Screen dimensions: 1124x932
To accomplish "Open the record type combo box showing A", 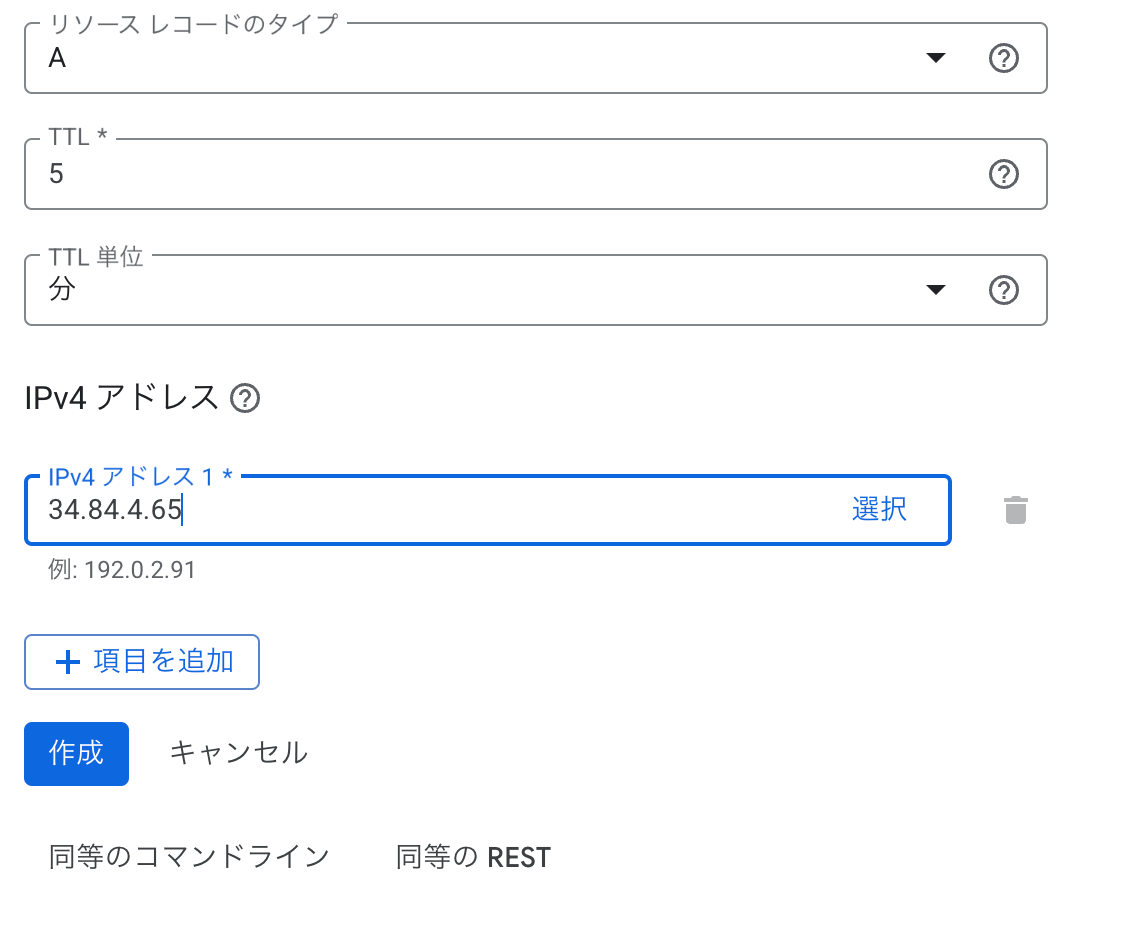I will click(x=535, y=58).
